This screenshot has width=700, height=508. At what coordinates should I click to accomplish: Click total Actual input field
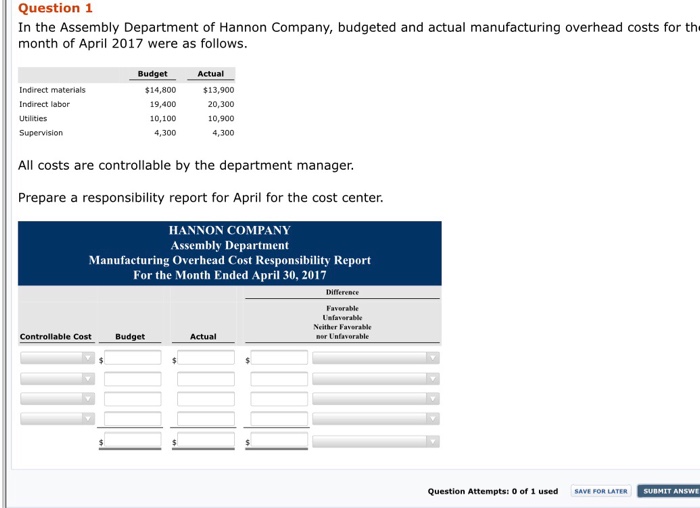tap(206, 441)
